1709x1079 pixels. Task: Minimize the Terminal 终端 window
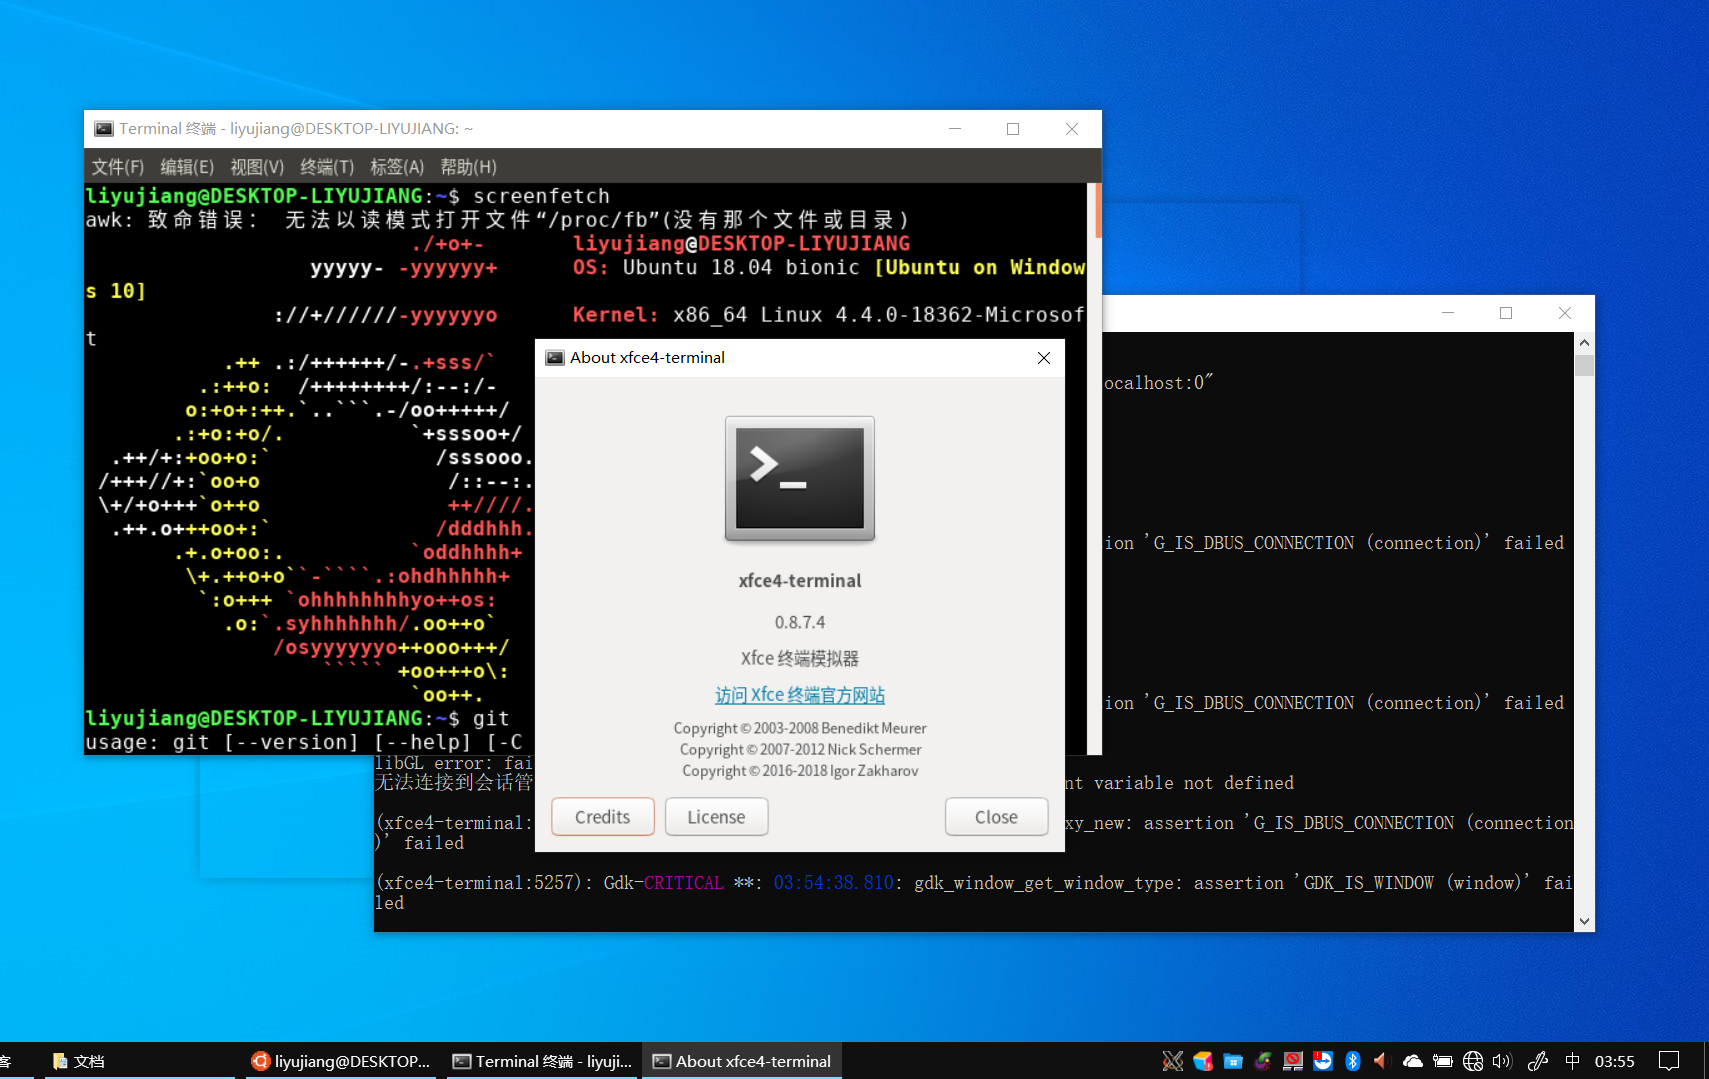coord(955,129)
